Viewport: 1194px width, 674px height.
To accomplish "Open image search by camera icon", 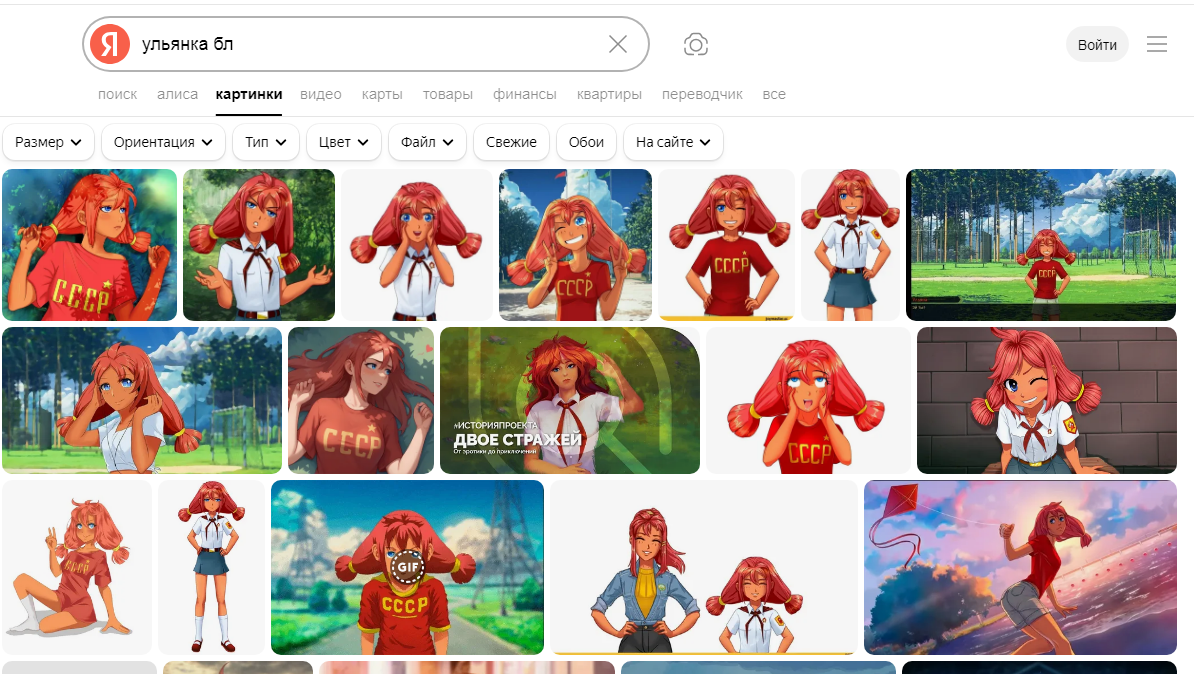I will click(x=695, y=44).
